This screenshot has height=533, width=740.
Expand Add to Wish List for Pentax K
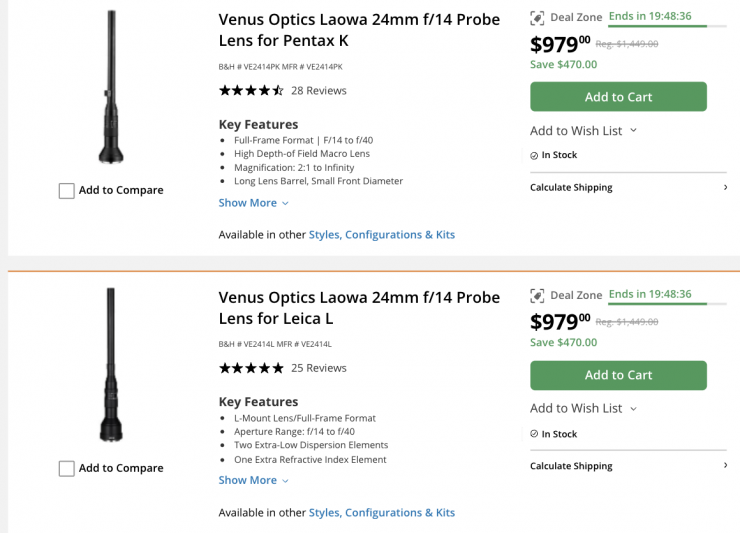click(633, 130)
